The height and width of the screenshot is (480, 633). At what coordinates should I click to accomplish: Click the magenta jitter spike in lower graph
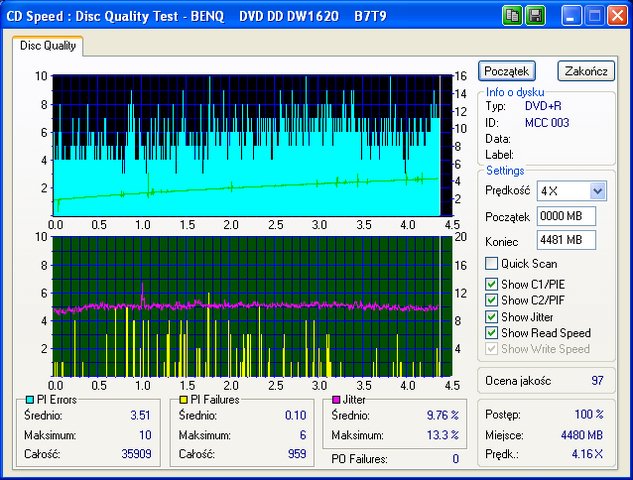(x=143, y=294)
